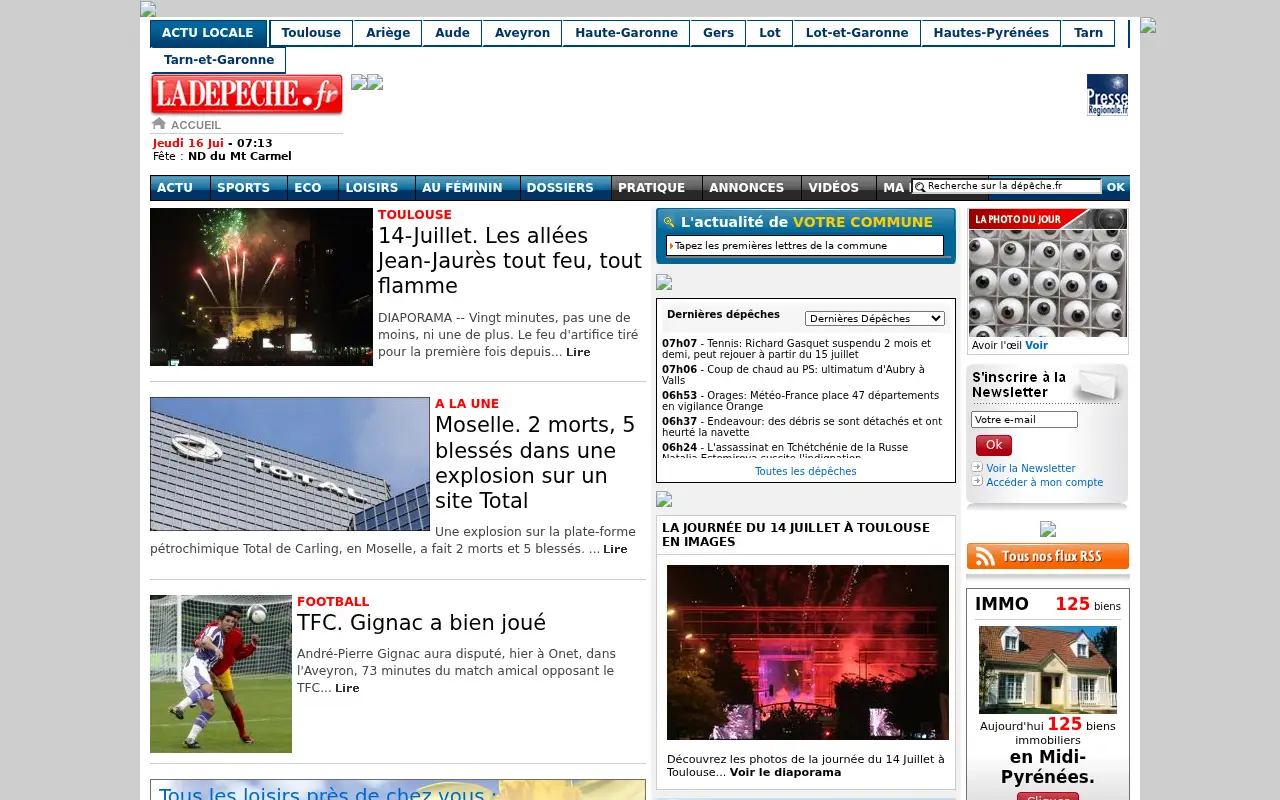Select the Tarn tab
The image size is (1280, 800).
[x=1088, y=33]
